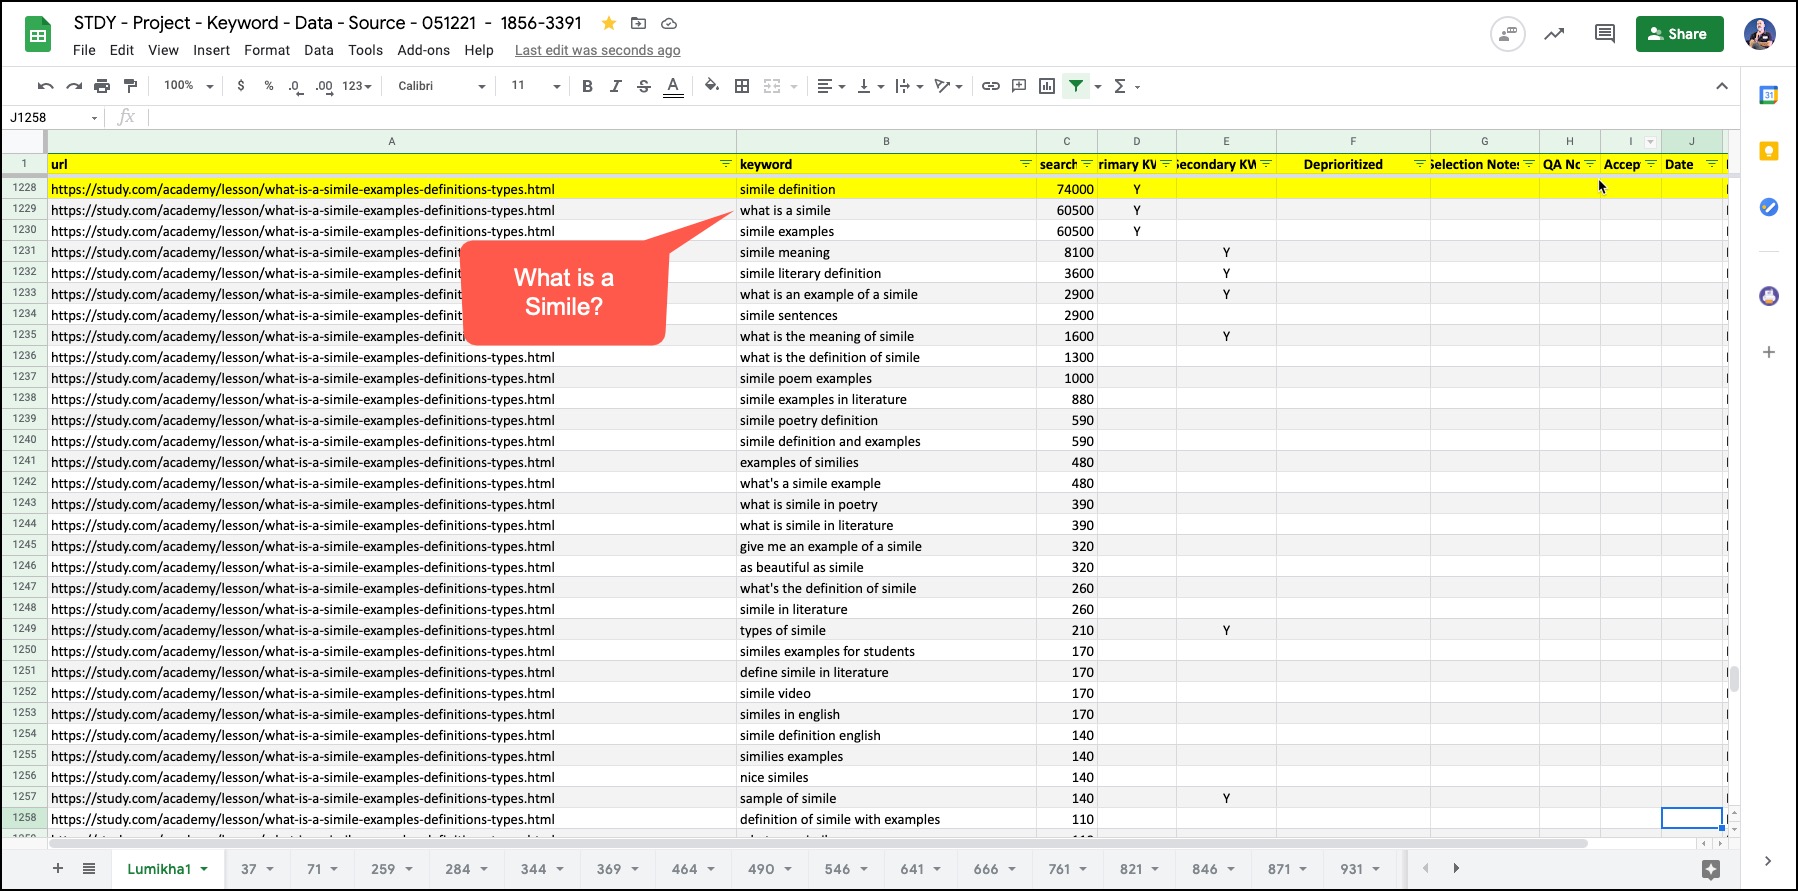Collapse the toolbar with the chevron
Image resolution: width=1798 pixels, height=891 pixels.
(1722, 86)
